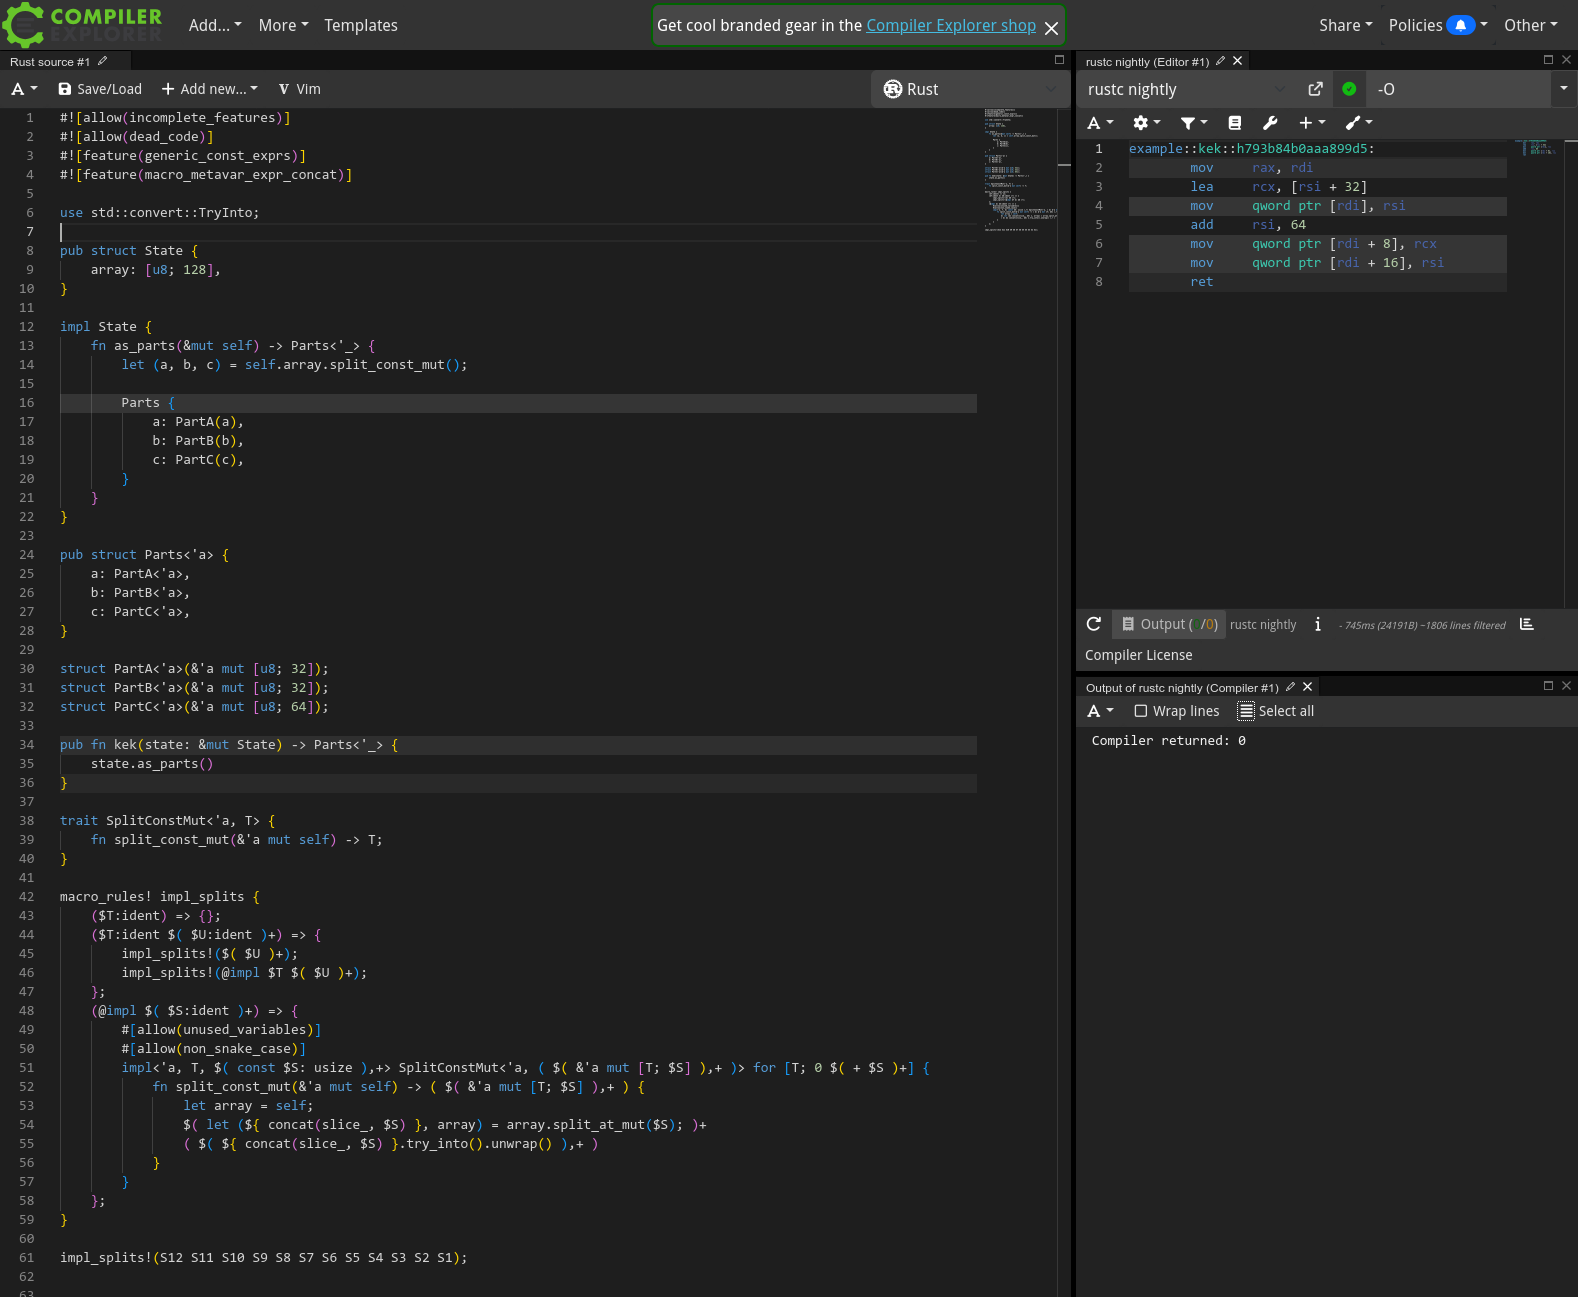Viewport: 1578px width, 1297px height.
Task: Show compiler info via the i icon
Action: 1318,624
